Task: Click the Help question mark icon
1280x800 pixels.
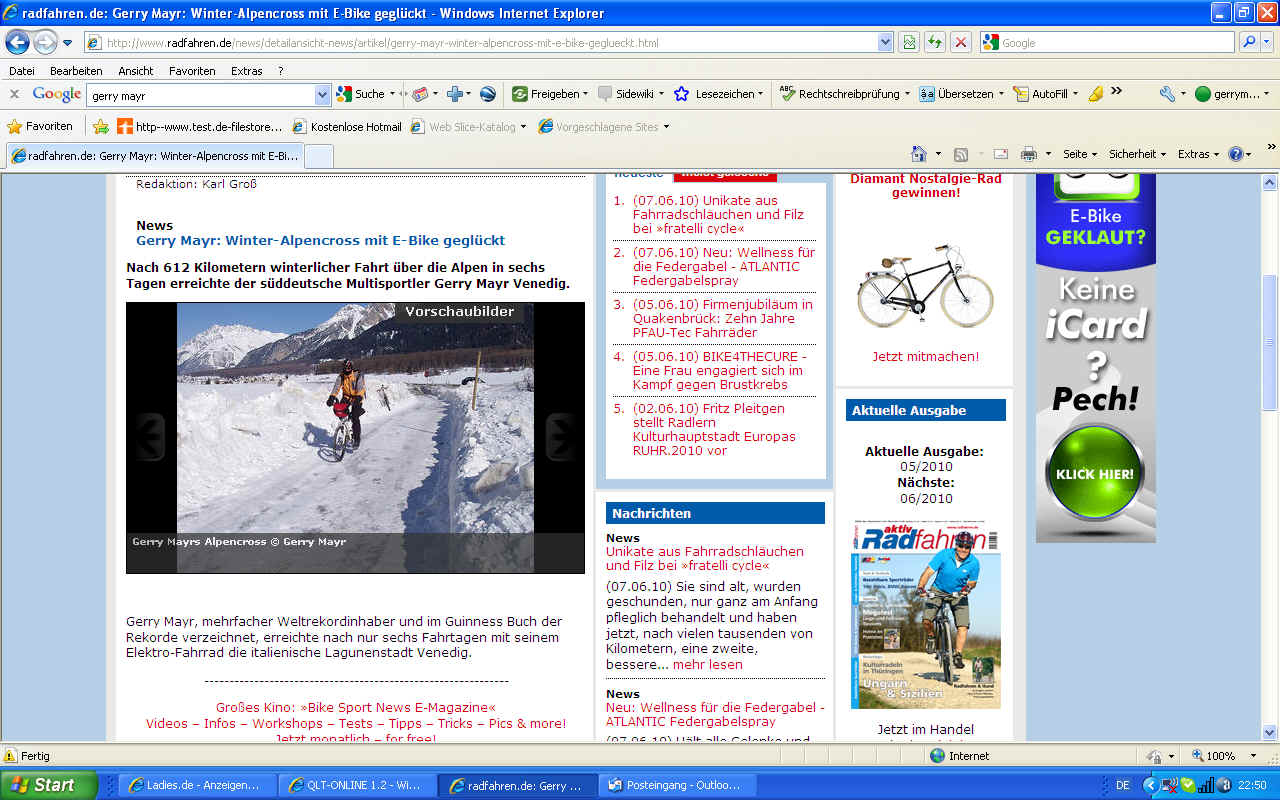Action: (x=1237, y=154)
